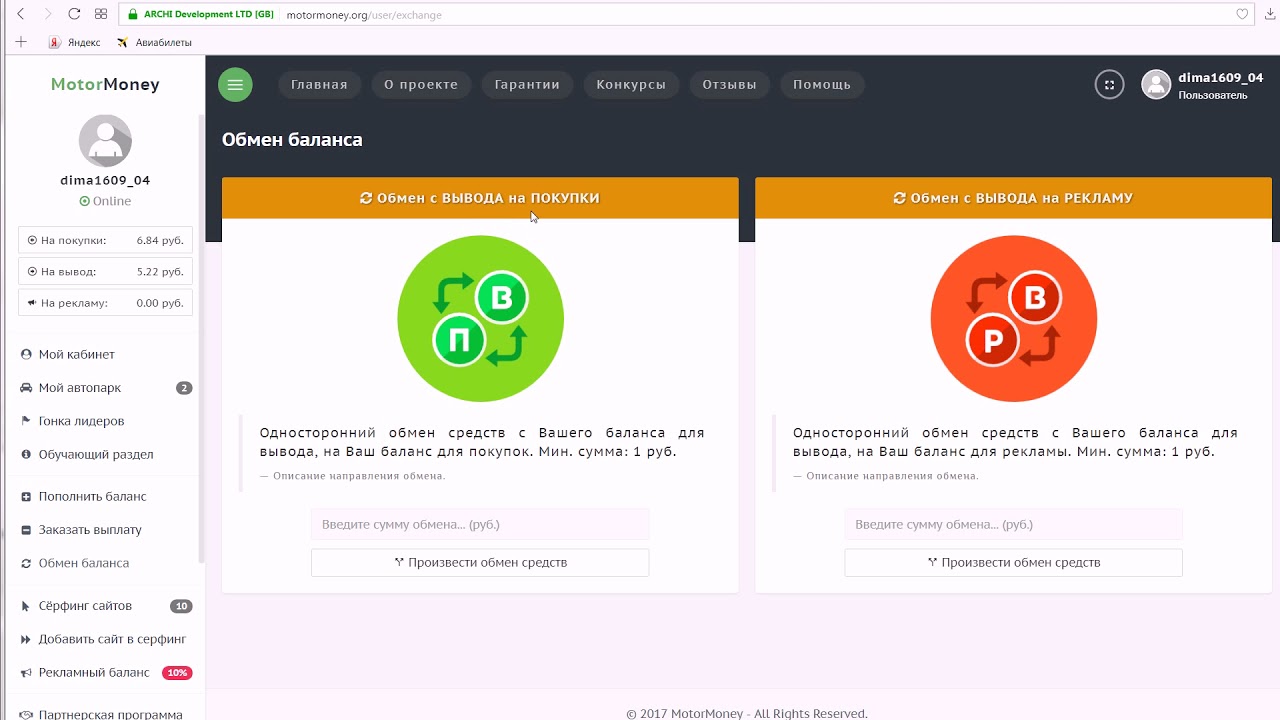Click the Обмен с ВЫВОДА на ПОКУПКИ header
Image resolution: width=1280 pixels, height=720 pixels.
click(480, 198)
